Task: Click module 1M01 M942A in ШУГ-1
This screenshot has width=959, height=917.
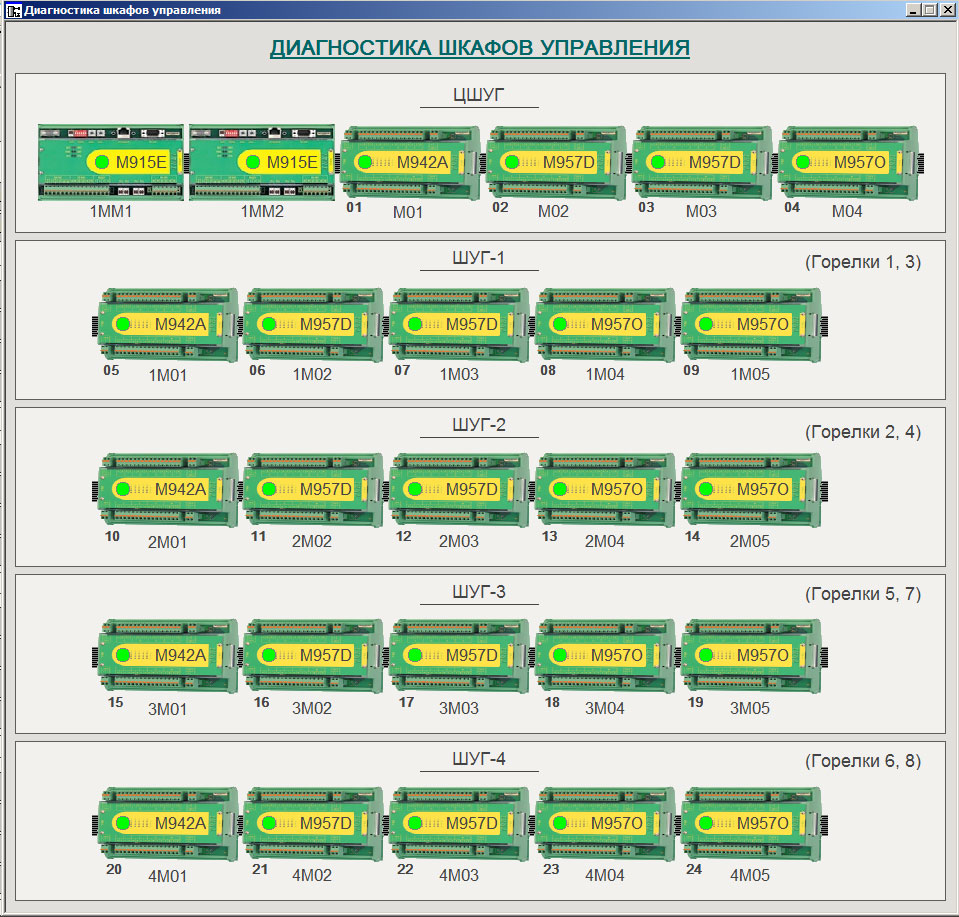Action: pos(167,324)
